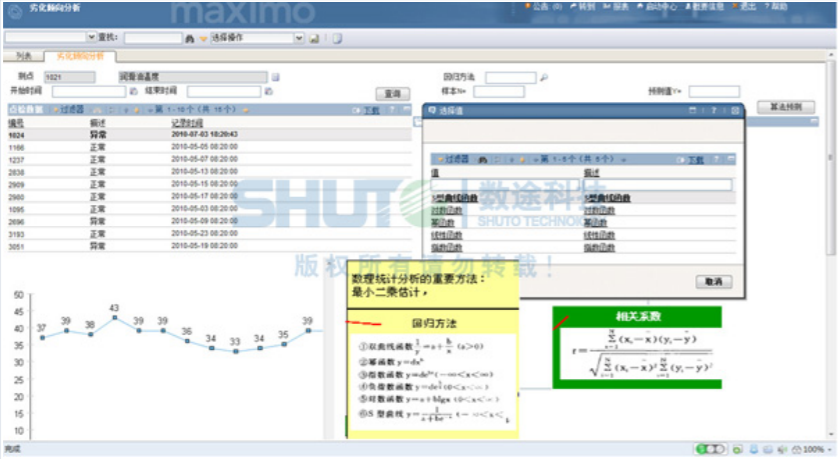Click the 预测值Y input field
The width and height of the screenshot is (838, 459).
pos(714,91)
